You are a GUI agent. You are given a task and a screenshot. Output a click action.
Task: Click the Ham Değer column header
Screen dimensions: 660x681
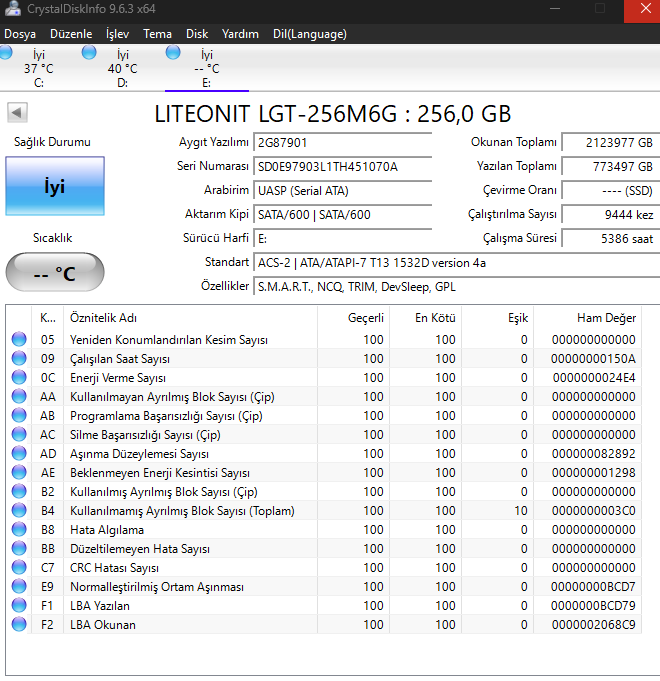coord(587,318)
